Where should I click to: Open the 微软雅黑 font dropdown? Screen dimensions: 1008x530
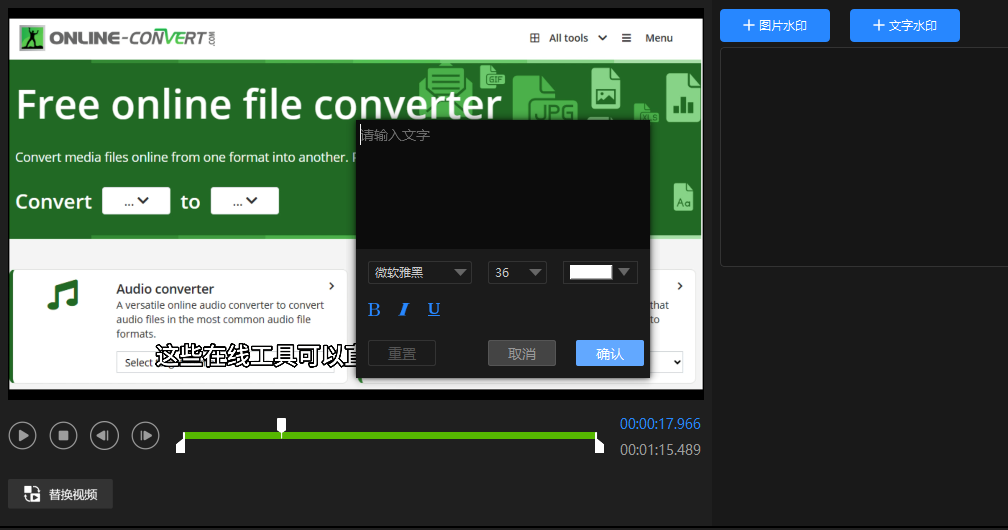tap(420, 273)
